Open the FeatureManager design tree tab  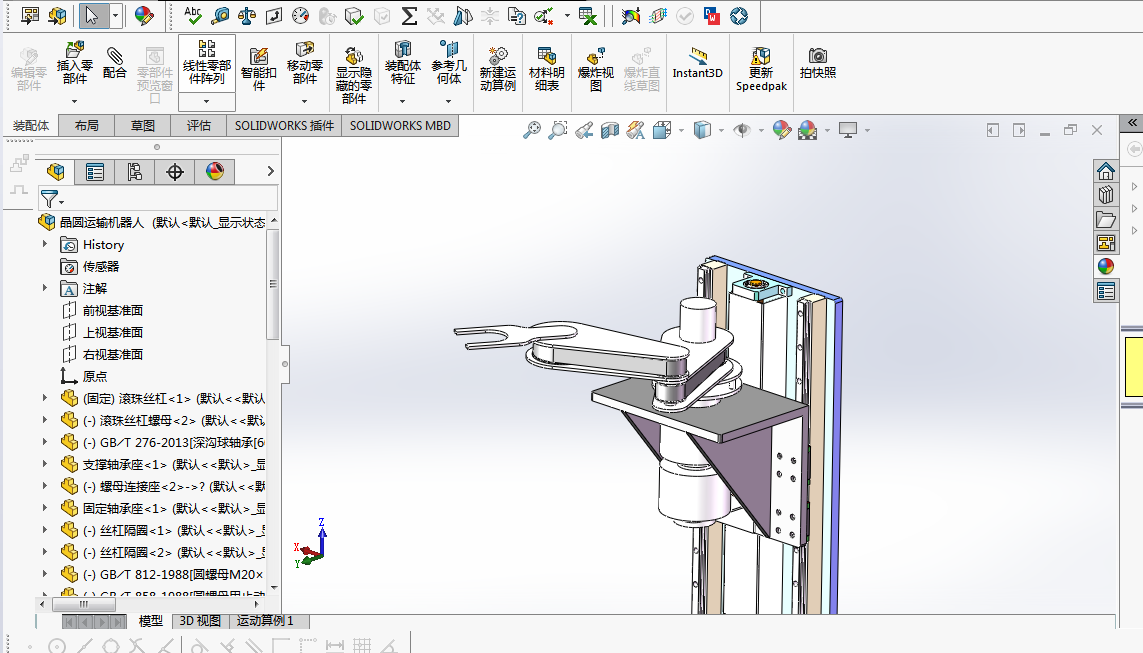pyautogui.click(x=55, y=172)
